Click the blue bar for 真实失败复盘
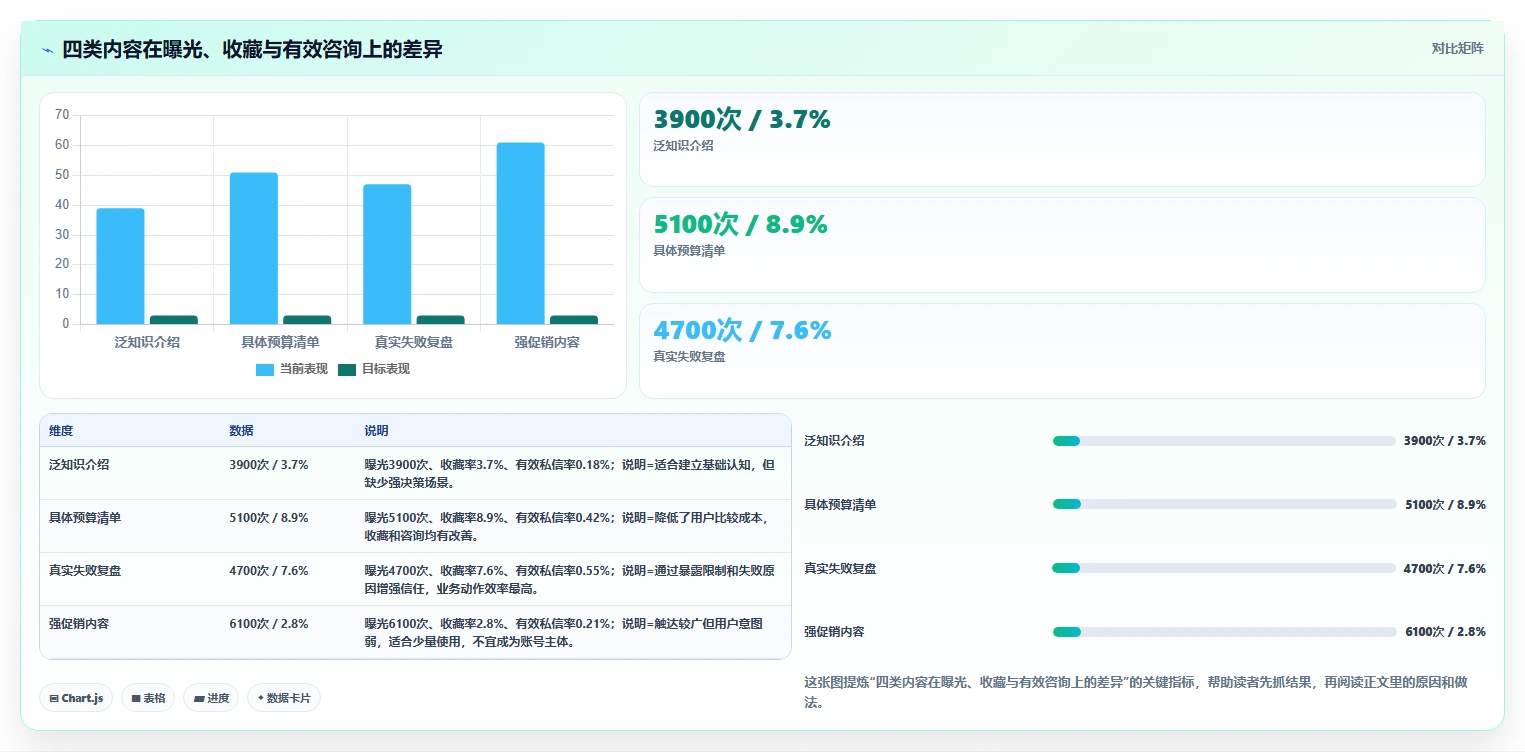This screenshot has height=752, width=1525. click(x=387, y=254)
